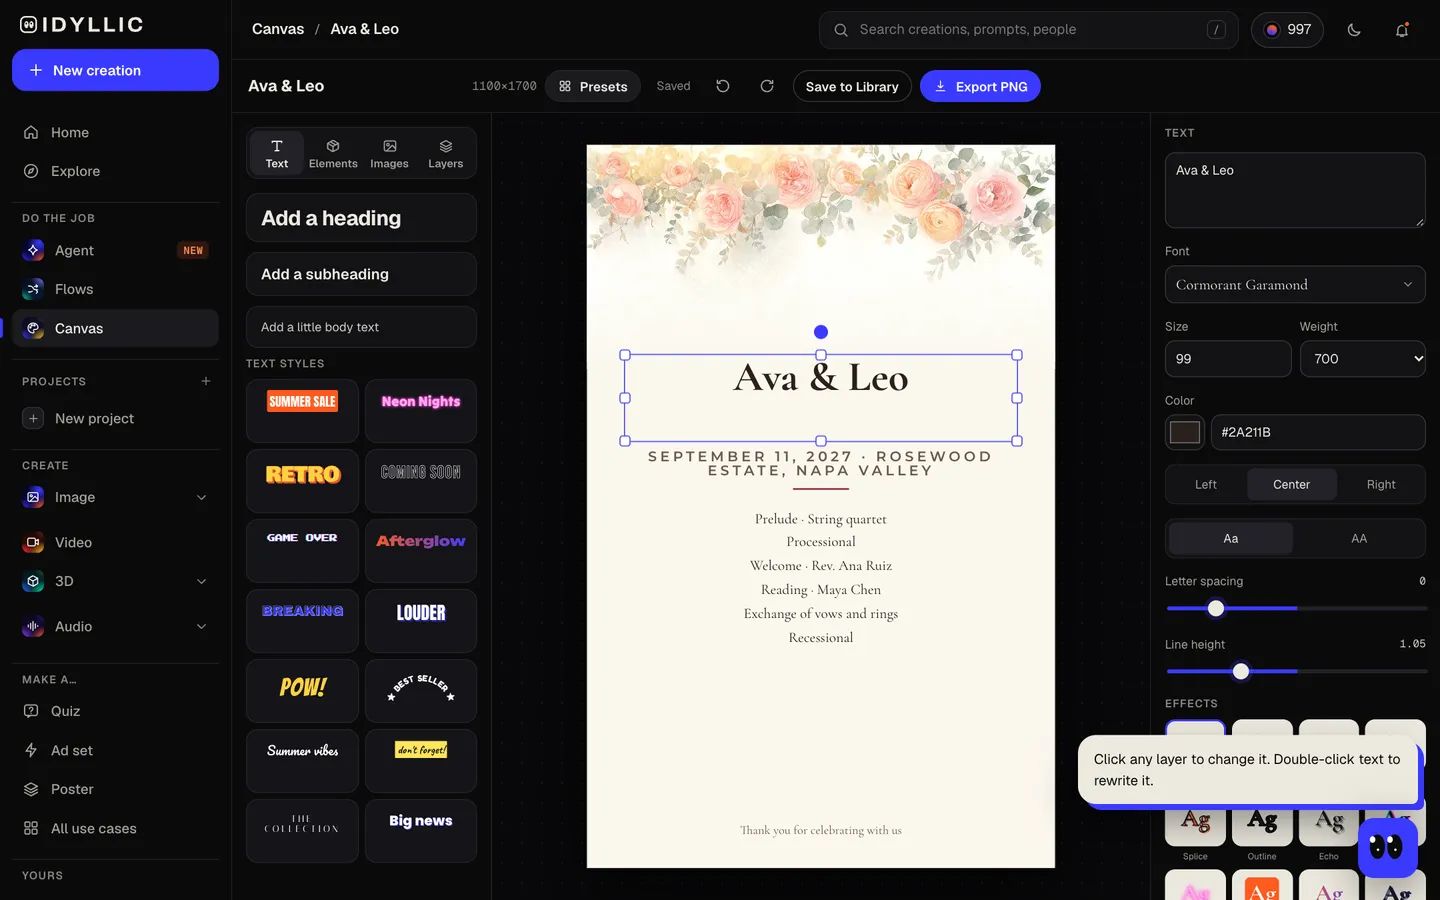Viewport: 1440px width, 900px height.
Task: Open Poster maker
Action: [x=115, y=789]
